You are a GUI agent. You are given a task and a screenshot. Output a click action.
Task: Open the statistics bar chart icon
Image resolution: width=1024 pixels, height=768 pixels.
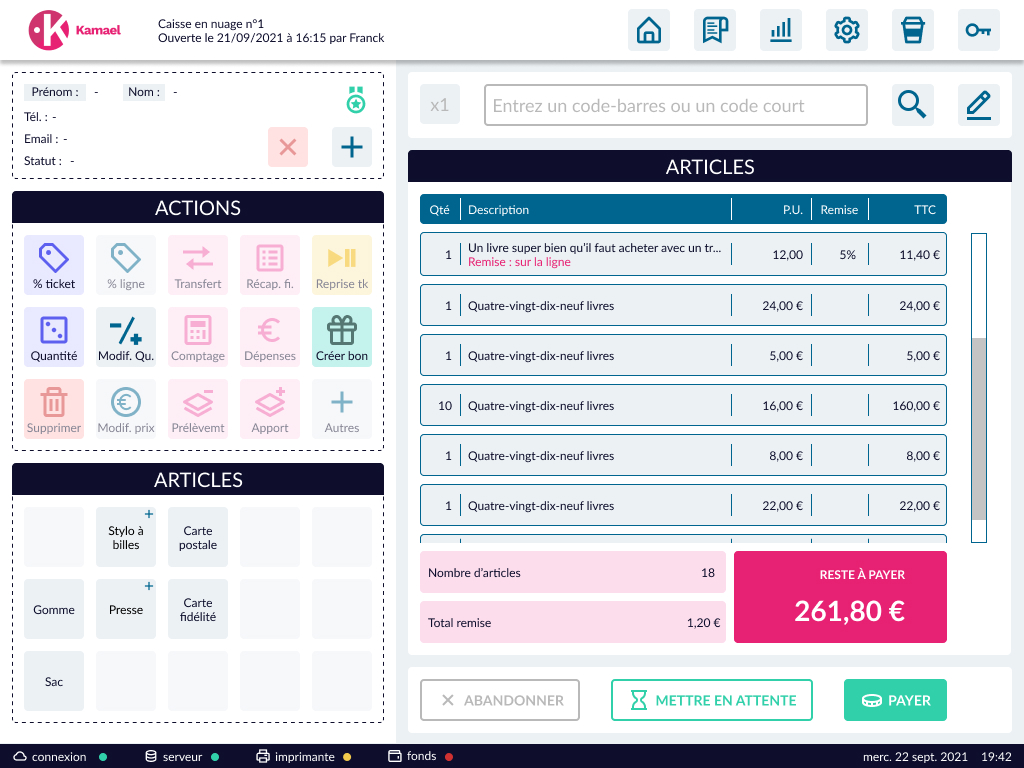pos(781,30)
